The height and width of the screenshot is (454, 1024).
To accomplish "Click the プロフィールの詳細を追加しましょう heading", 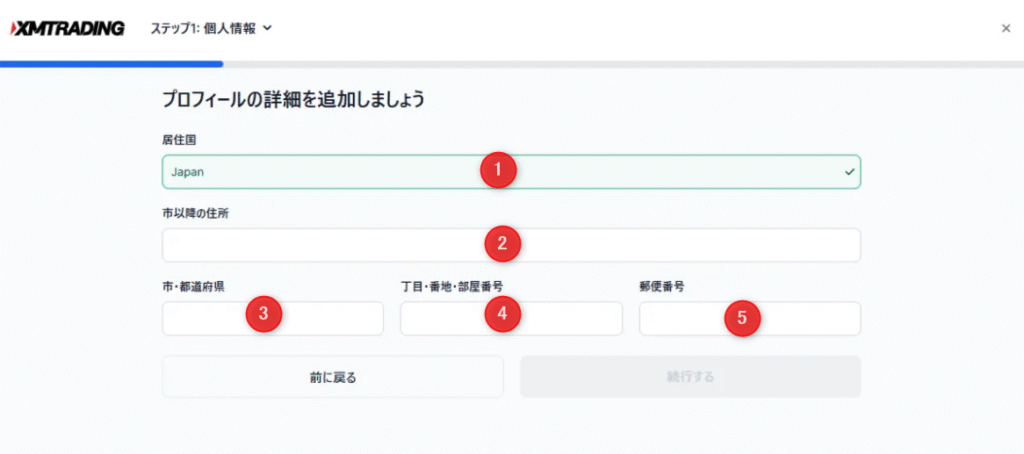I will 293,99.
